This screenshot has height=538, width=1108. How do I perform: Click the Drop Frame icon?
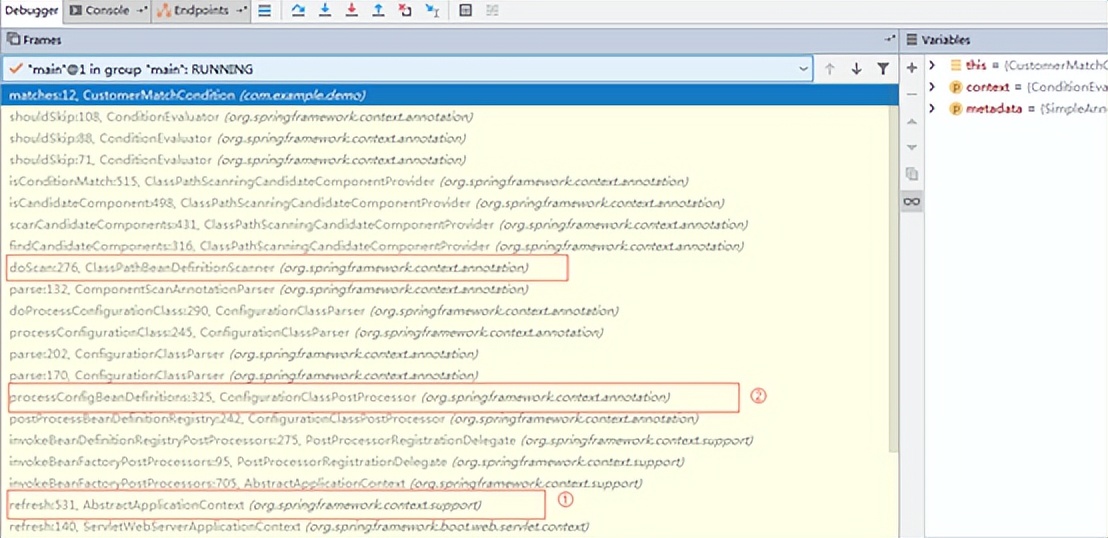coord(405,11)
